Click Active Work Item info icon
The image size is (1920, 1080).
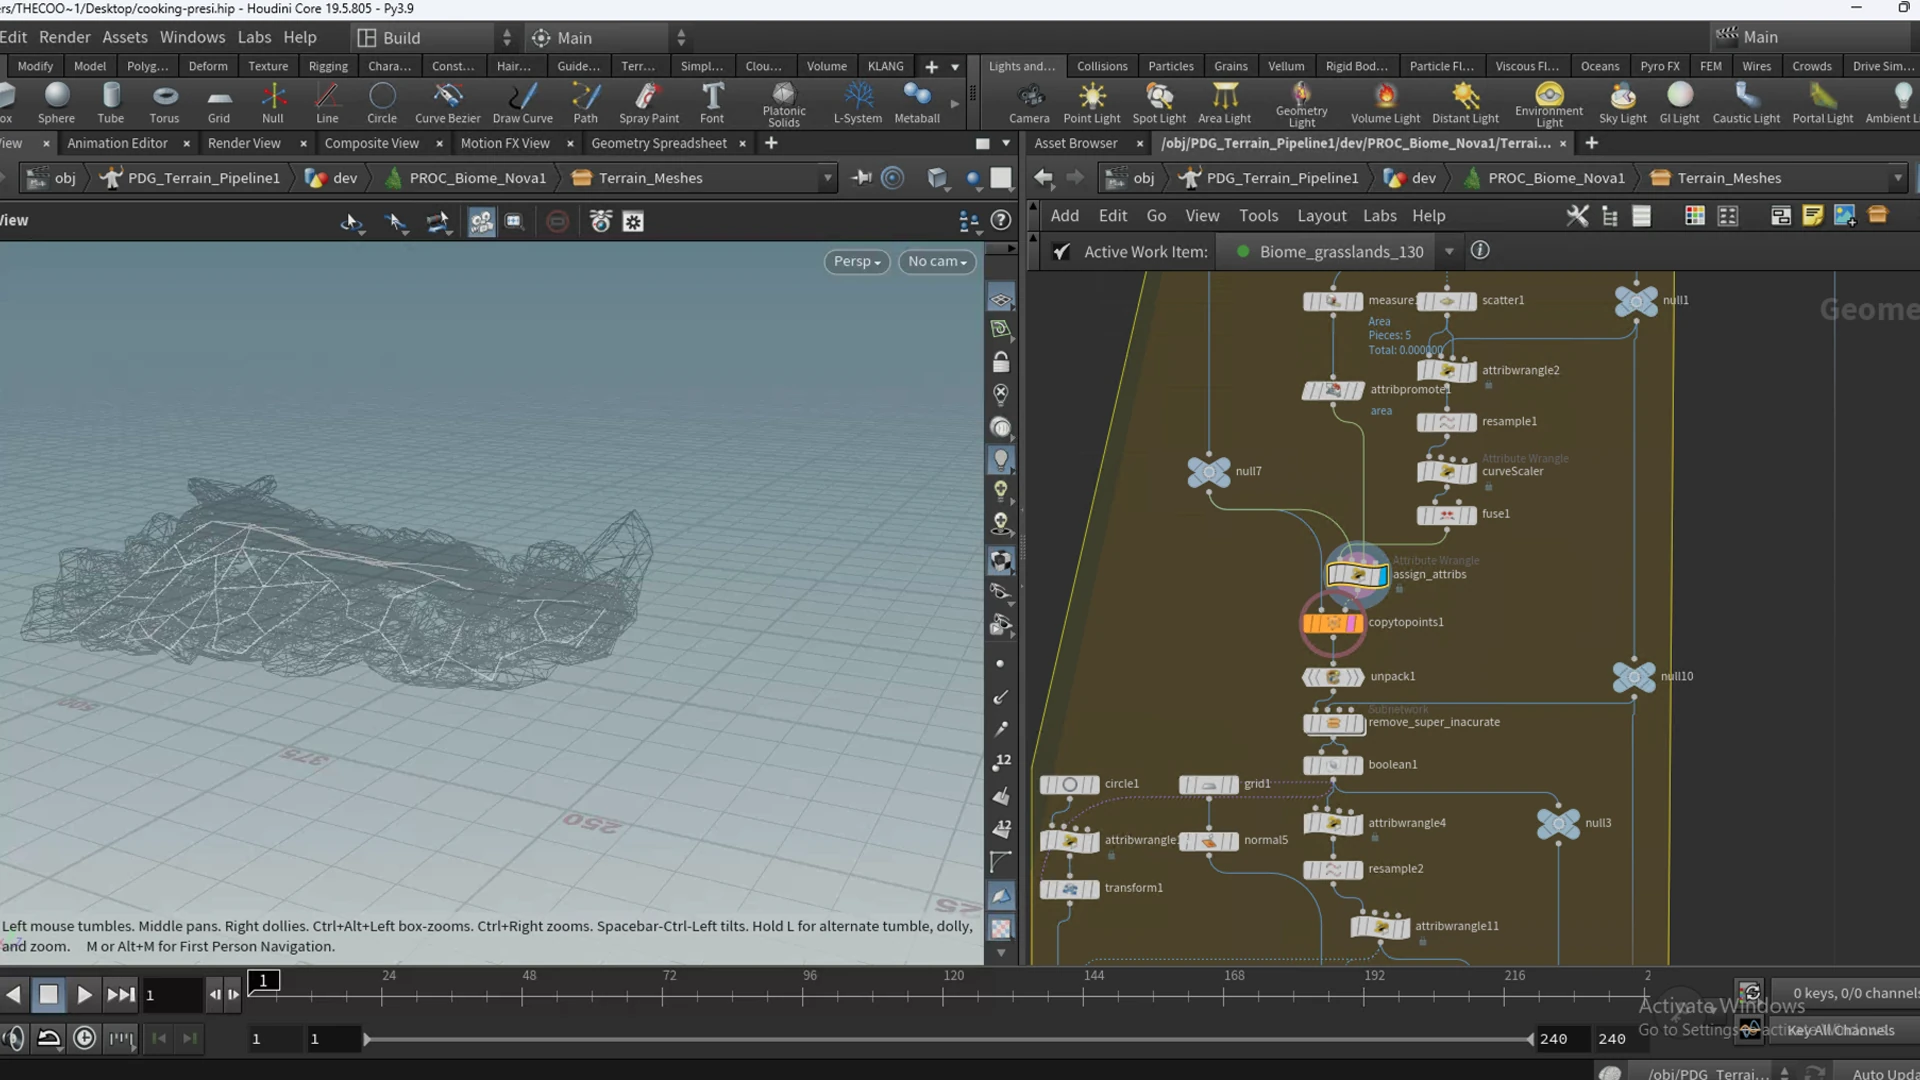[1480, 250]
